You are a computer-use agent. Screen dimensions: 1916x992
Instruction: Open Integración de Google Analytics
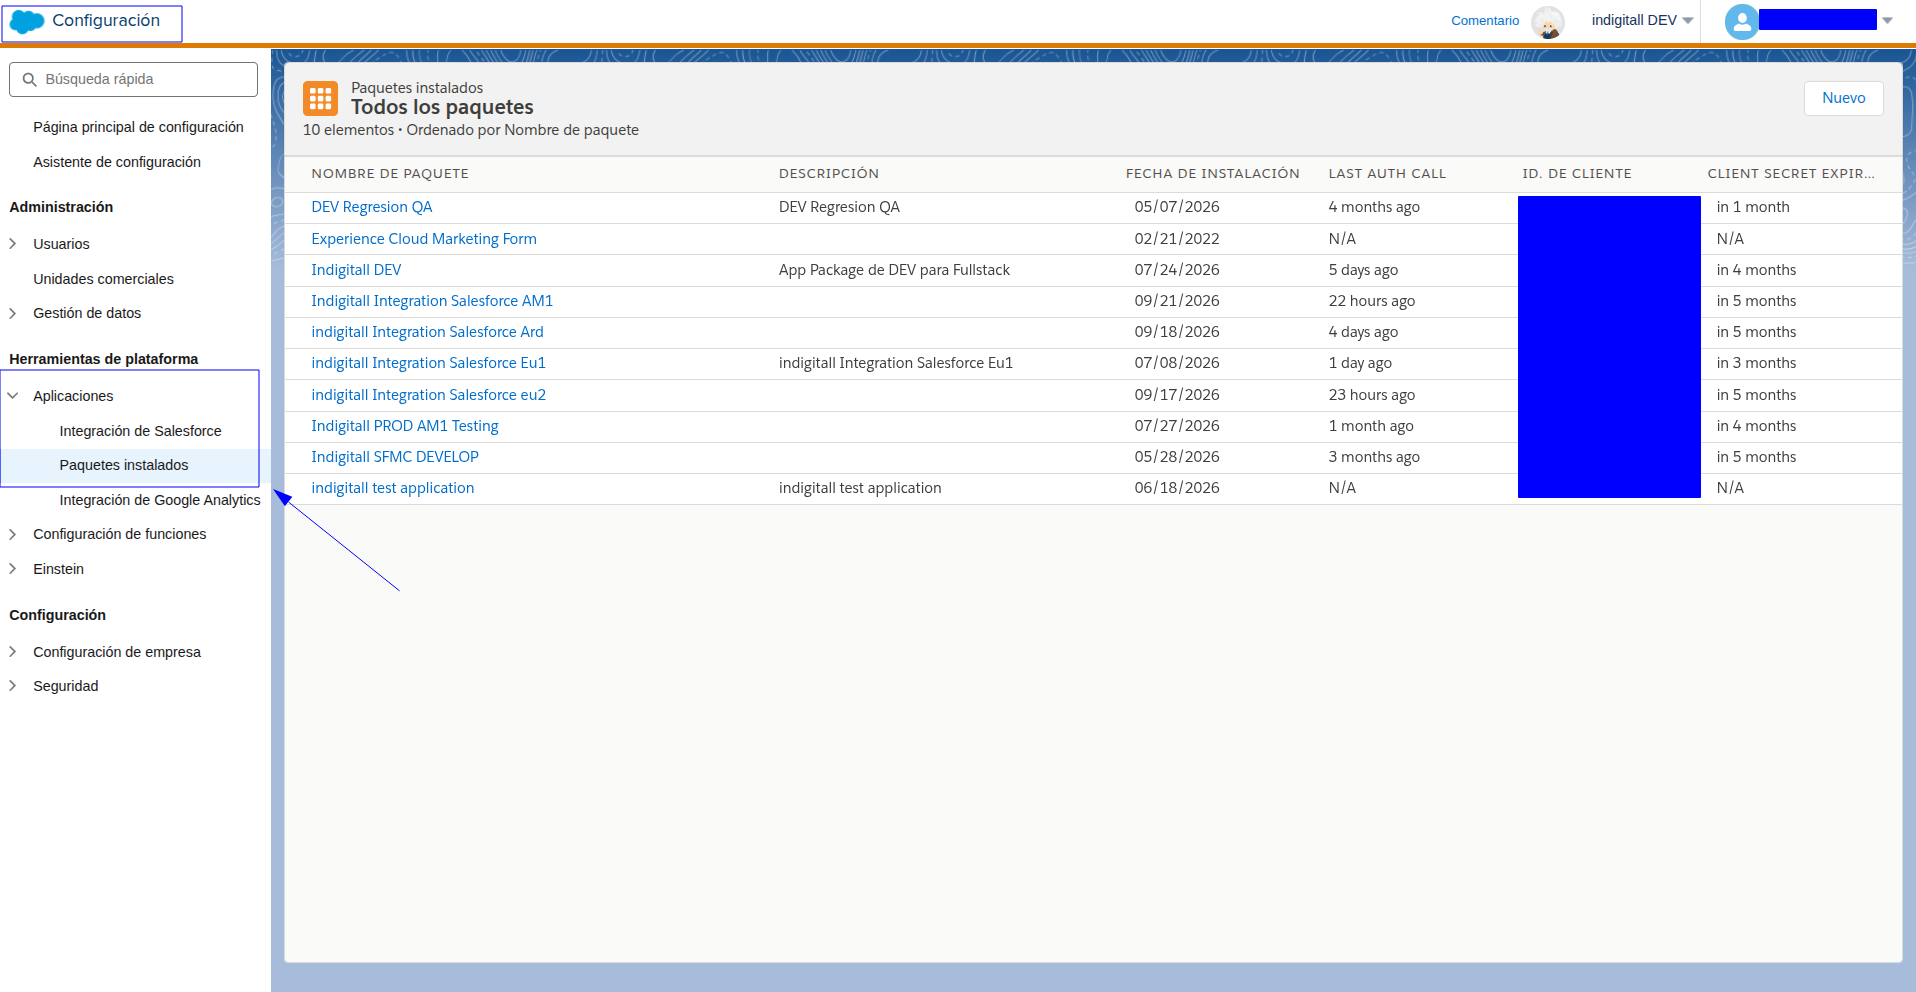click(x=160, y=500)
